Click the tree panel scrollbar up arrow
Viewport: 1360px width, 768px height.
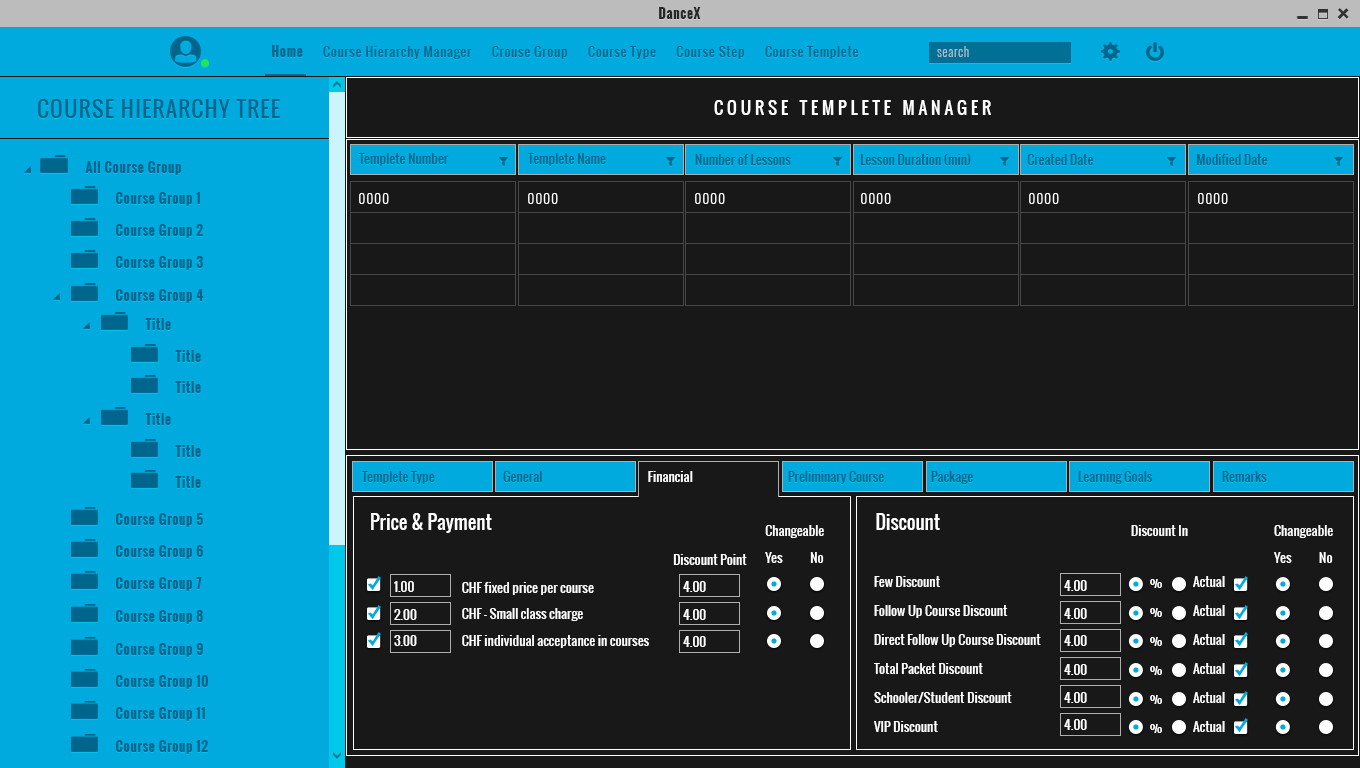click(337, 85)
